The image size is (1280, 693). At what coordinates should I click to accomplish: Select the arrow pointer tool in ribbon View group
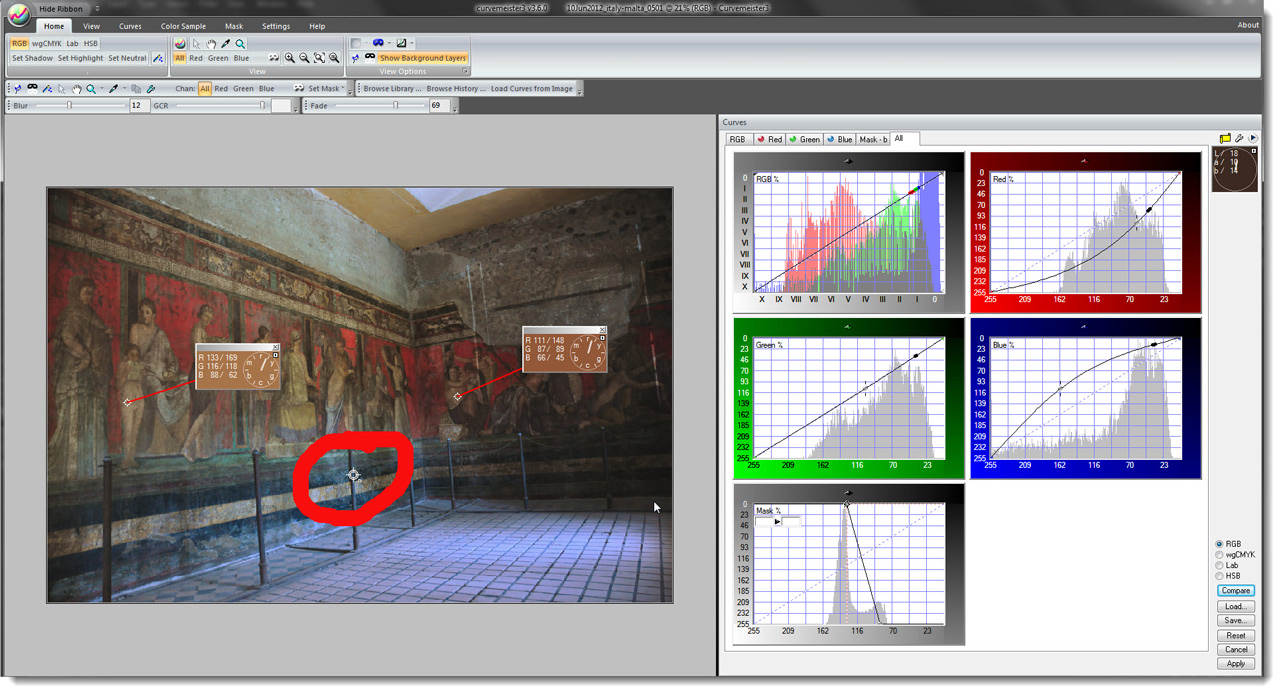click(x=196, y=44)
